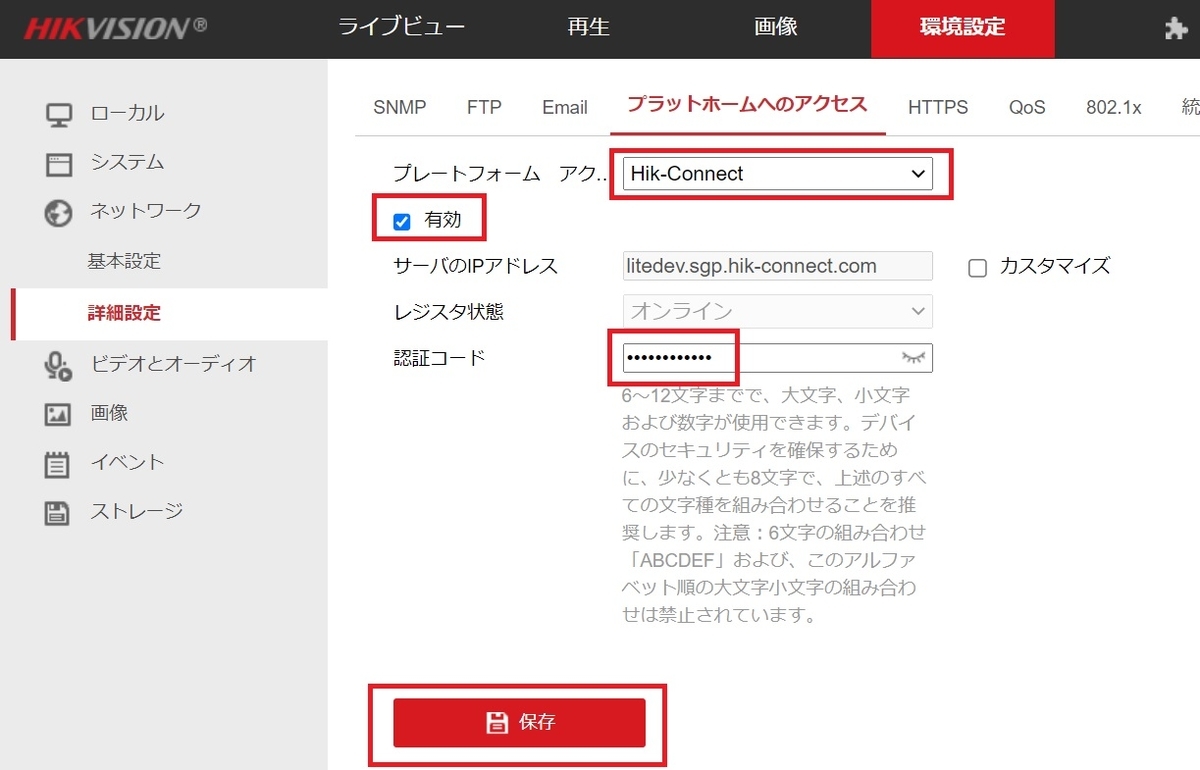Open the ライブビュー tab
Image resolution: width=1200 pixels, height=770 pixels.
[x=401, y=27]
